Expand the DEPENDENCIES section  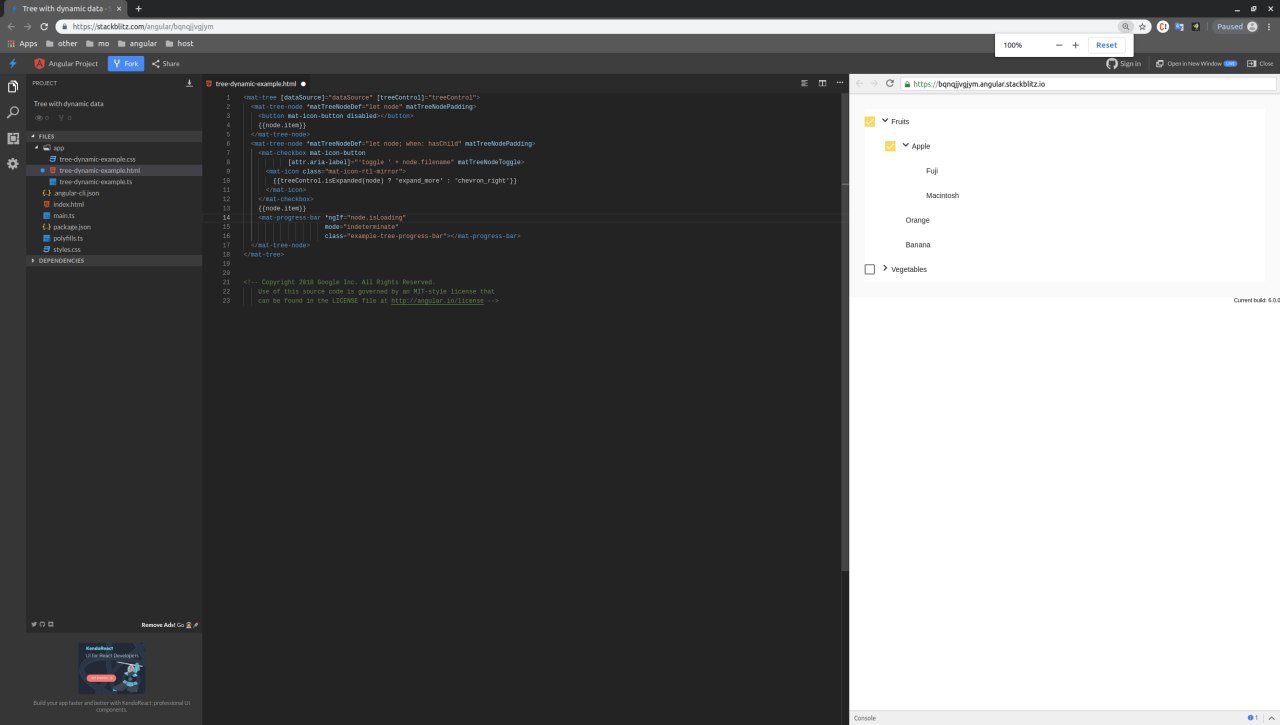click(x=114, y=260)
